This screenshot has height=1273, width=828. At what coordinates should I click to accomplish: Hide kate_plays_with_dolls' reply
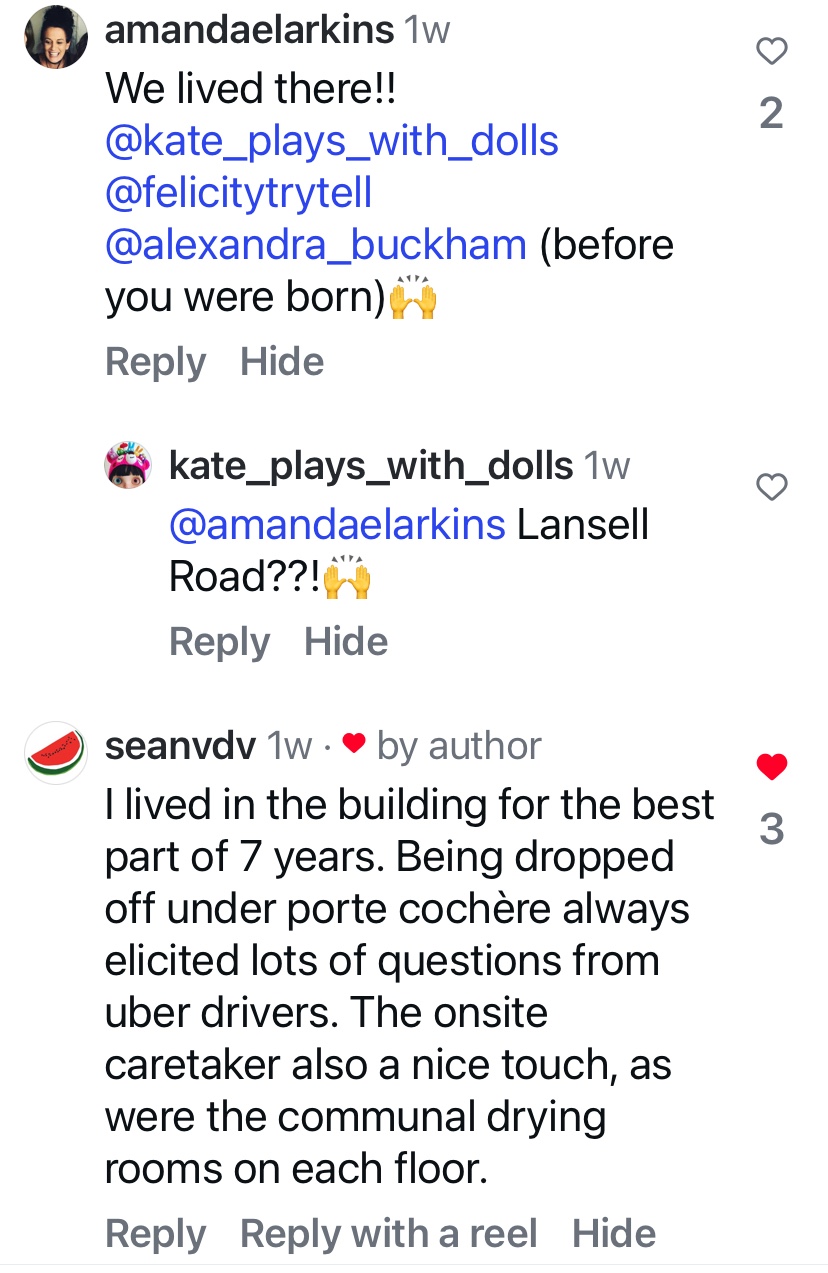[x=346, y=642]
